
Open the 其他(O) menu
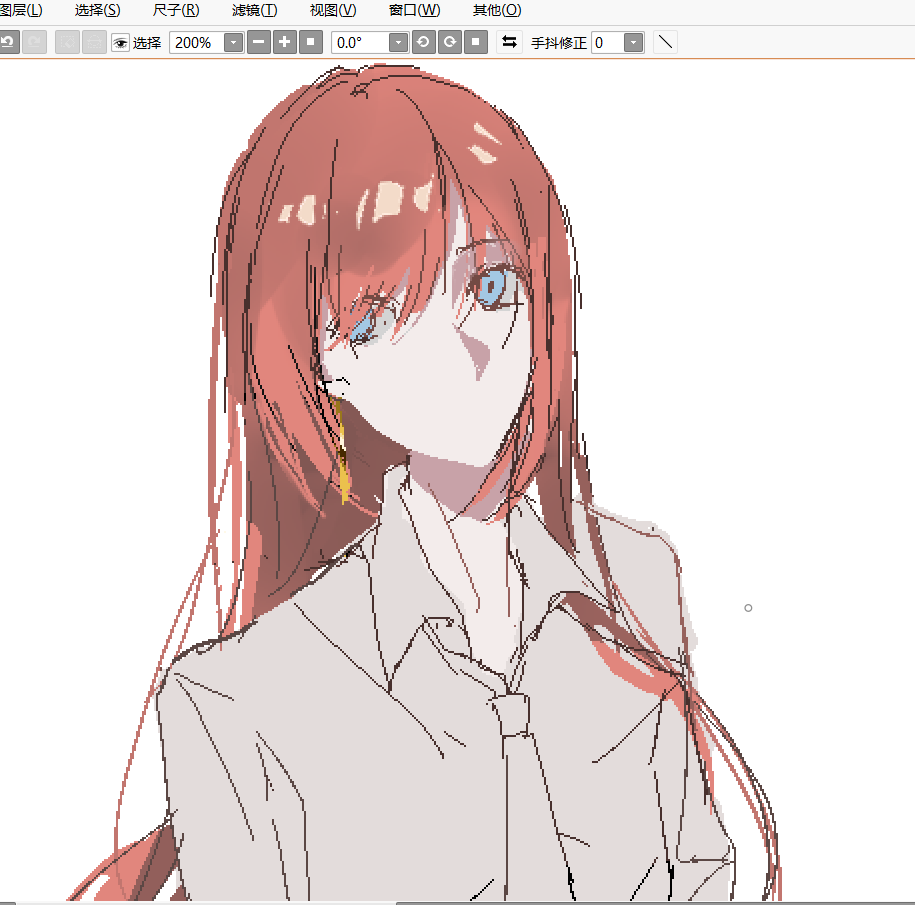point(497,11)
